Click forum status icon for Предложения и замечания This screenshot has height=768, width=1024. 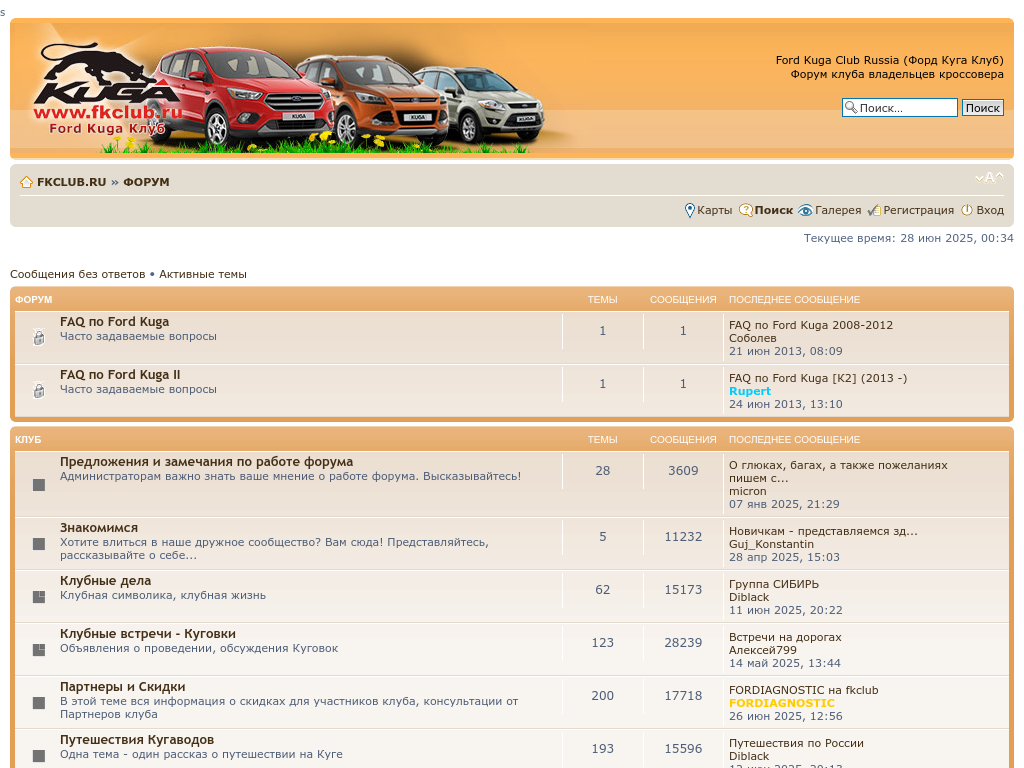click(39, 485)
